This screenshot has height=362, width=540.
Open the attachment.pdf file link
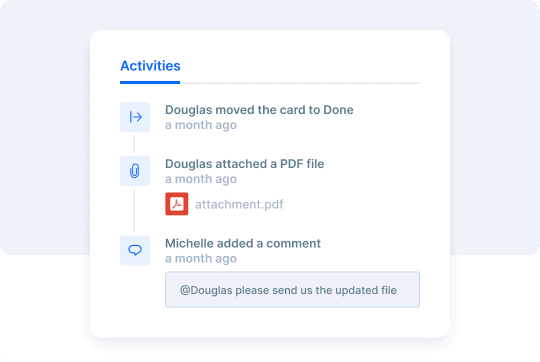coord(239,204)
